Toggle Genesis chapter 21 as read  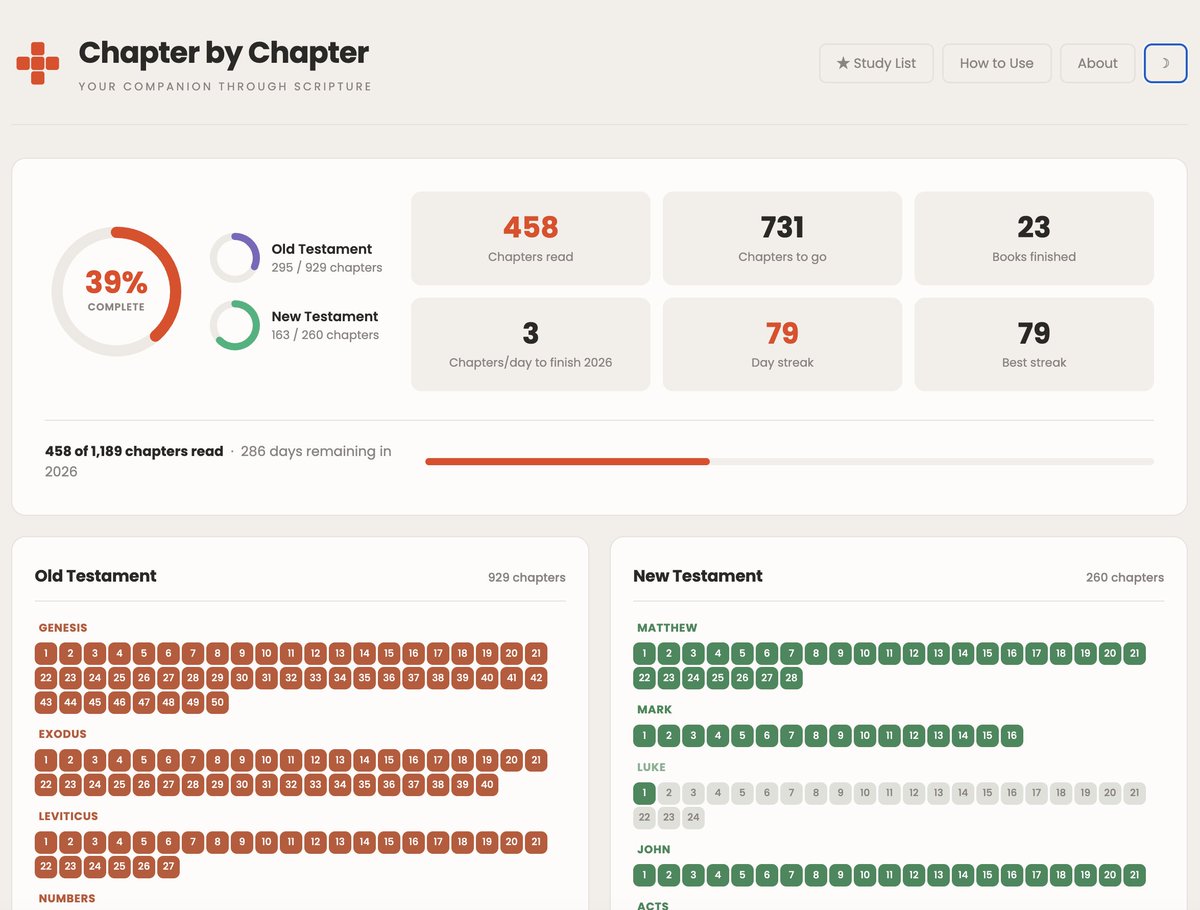(536, 654)
